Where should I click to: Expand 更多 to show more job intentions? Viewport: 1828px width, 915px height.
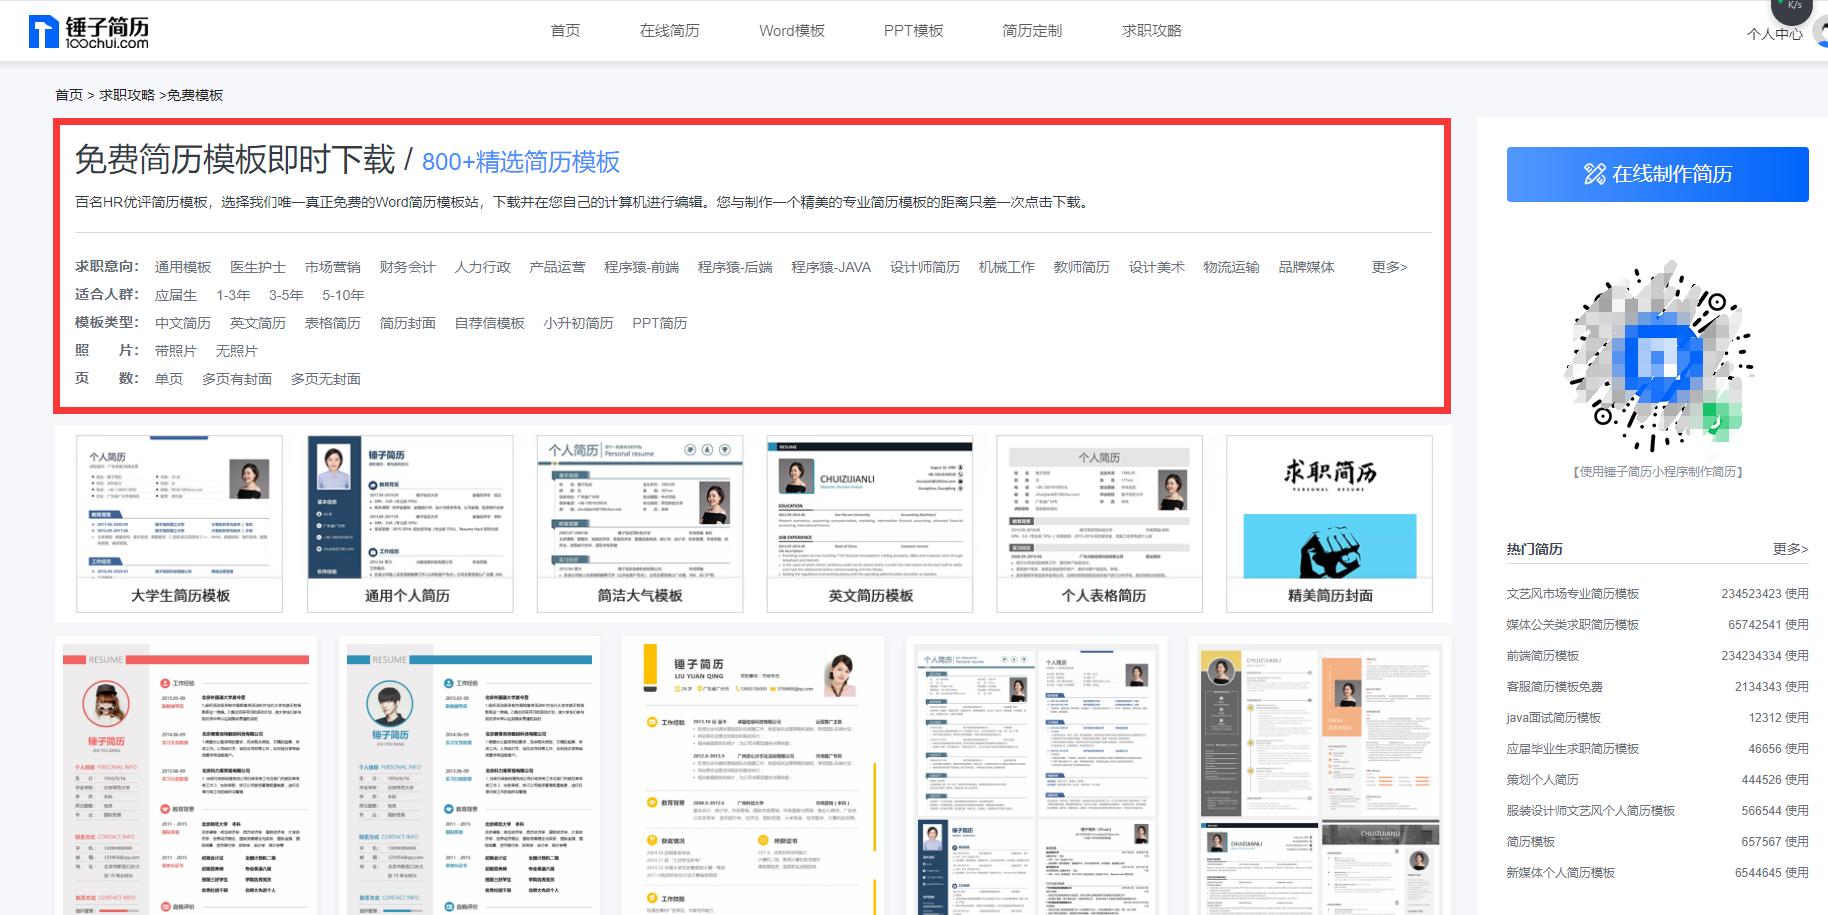[1388, 267]
